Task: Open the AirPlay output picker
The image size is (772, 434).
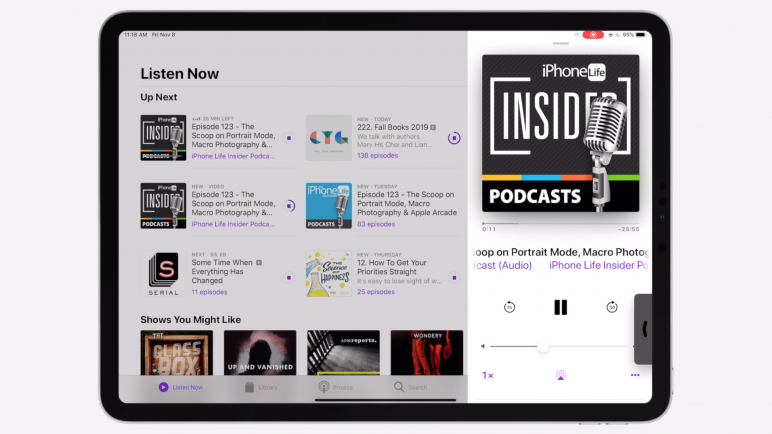Action: coord(560,375)
